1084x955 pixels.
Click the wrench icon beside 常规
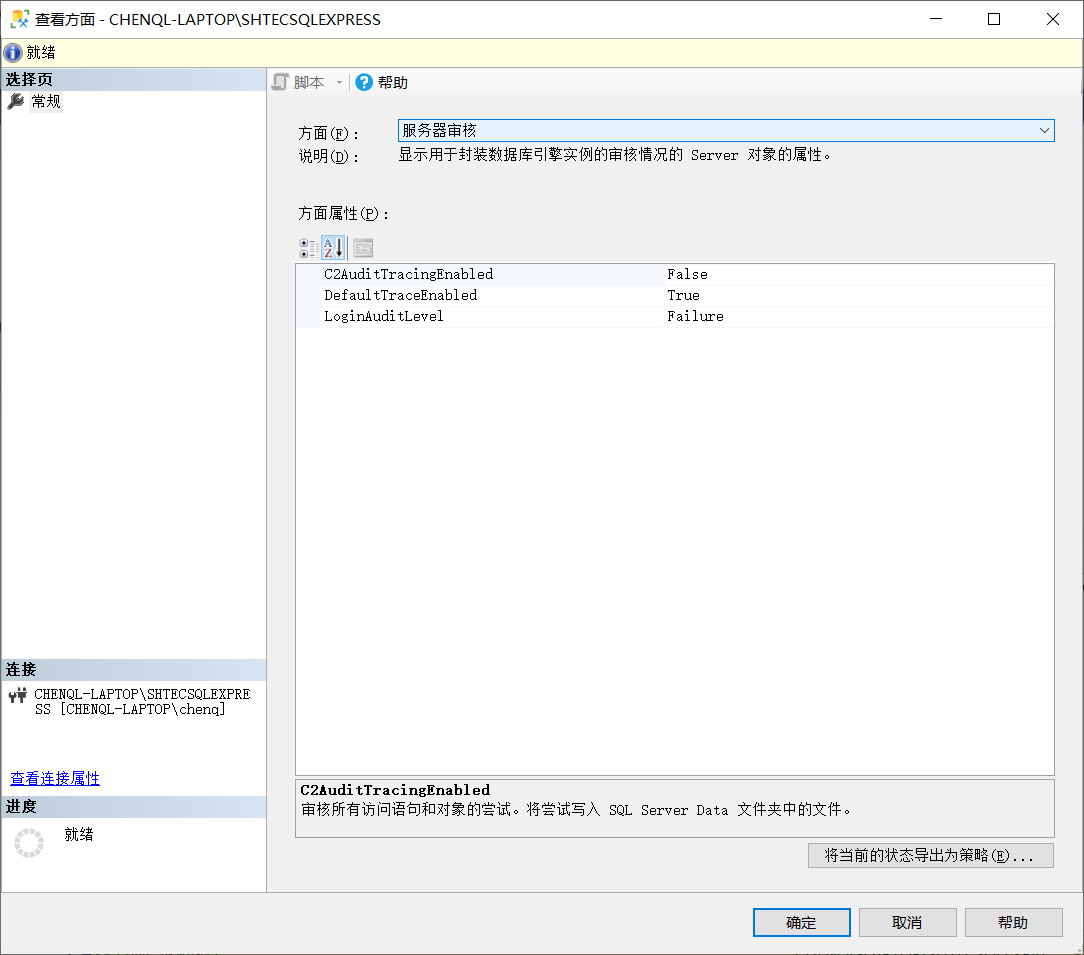click(x=16, y=102)
